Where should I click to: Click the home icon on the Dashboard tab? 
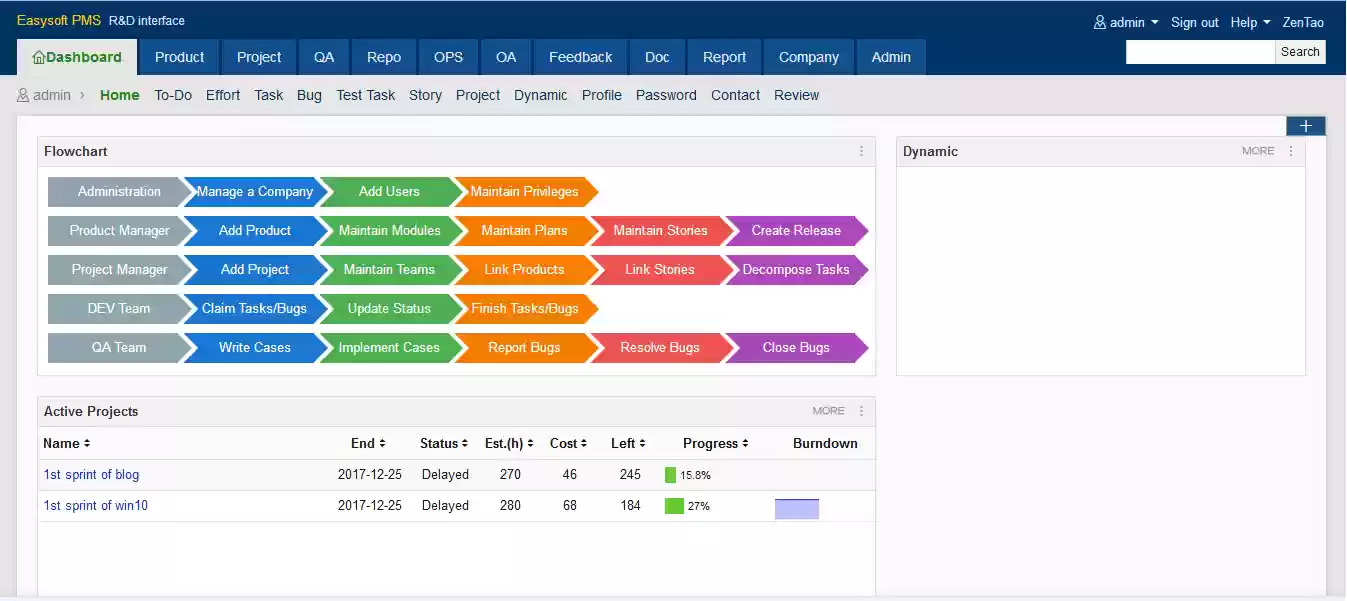point(39,57)
